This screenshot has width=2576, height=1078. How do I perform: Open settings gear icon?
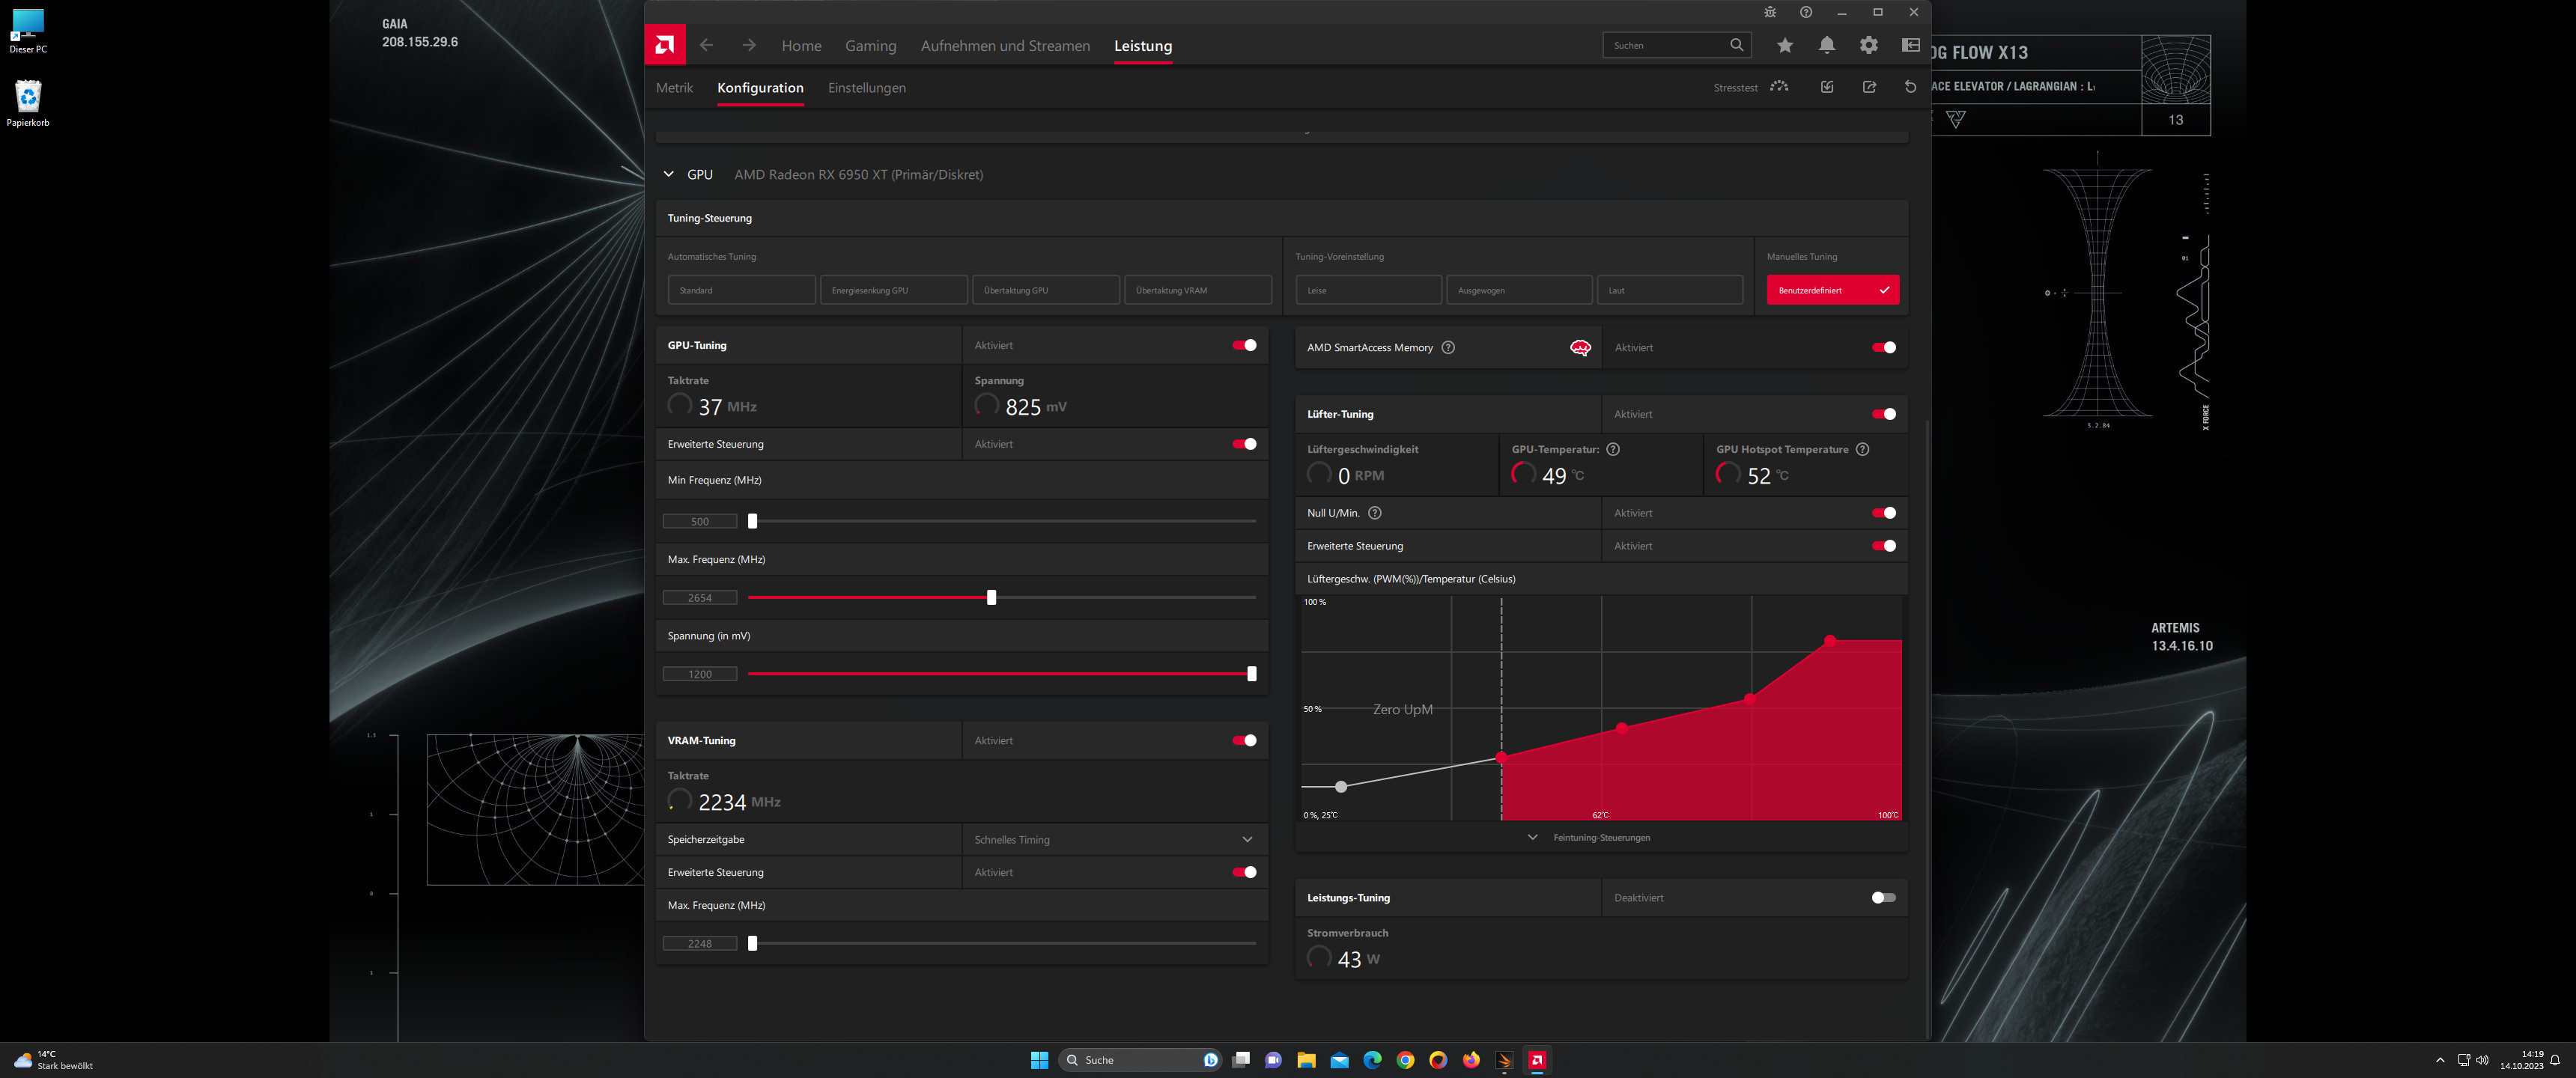1869,45
